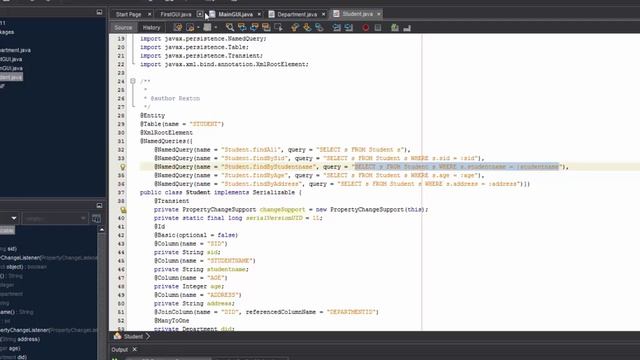Image resolution: width=640 pixels, height=360 pixels.
Task: Stop Macro Recording square icon
Action: coord(378,27)
